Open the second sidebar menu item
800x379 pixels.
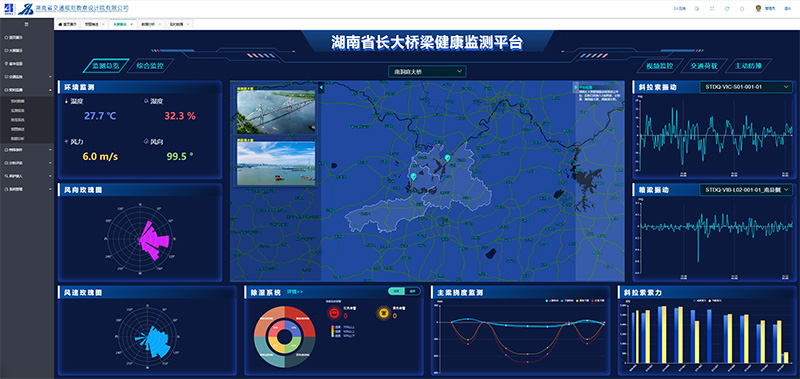point(27,50)
